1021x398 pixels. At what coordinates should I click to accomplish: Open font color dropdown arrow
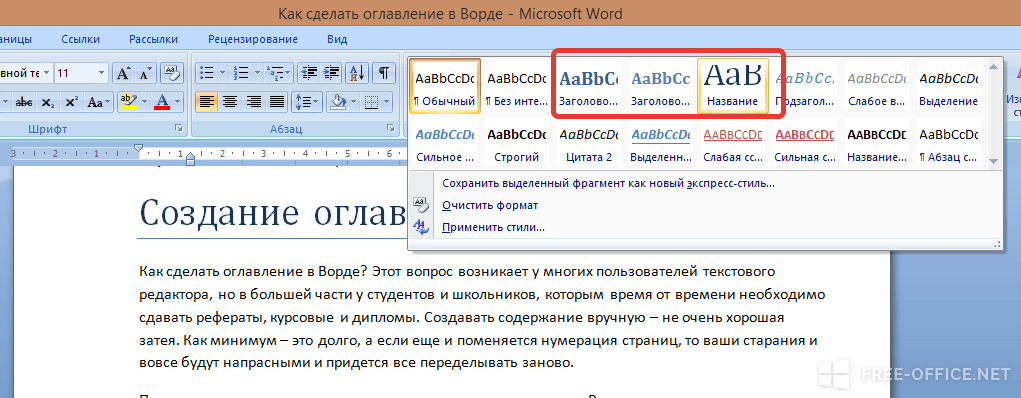click(x=178, y=102)
